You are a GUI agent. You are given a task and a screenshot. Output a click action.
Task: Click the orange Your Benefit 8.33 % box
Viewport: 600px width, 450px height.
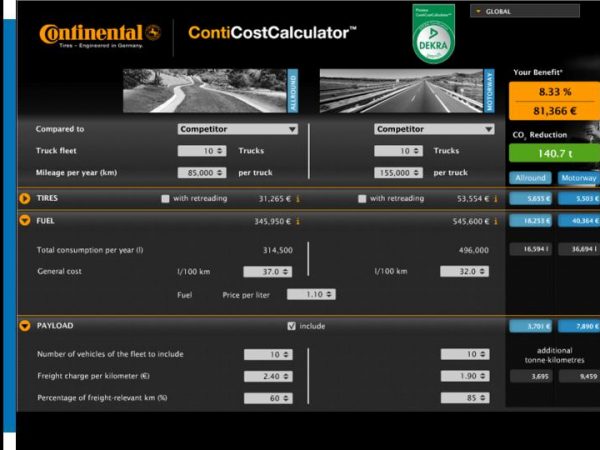click(x=554, y=101)
